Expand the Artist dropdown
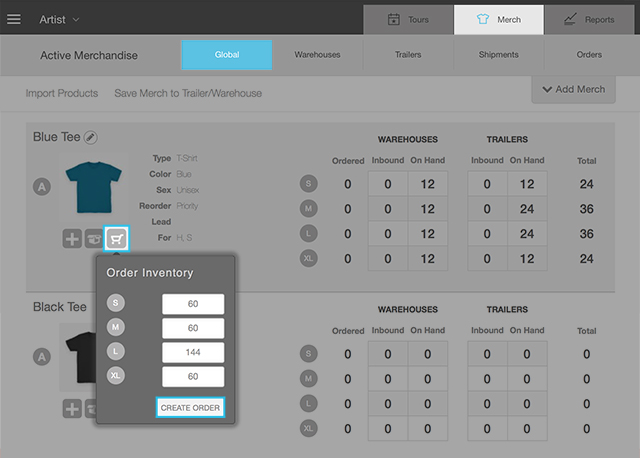 [x=60, y=19]
